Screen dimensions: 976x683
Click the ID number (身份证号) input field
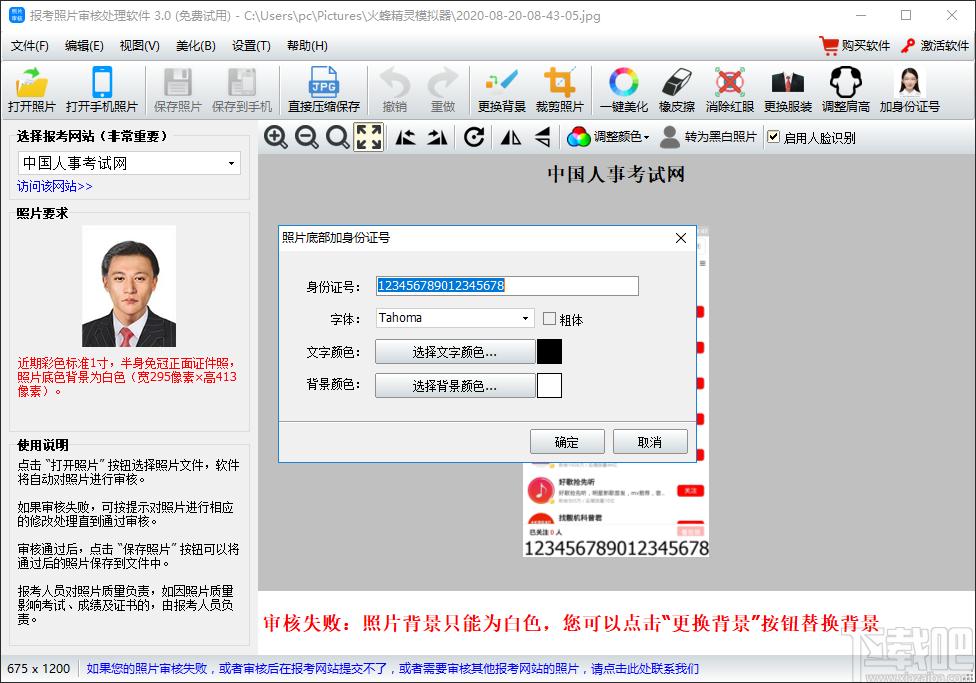pos(506,286)
